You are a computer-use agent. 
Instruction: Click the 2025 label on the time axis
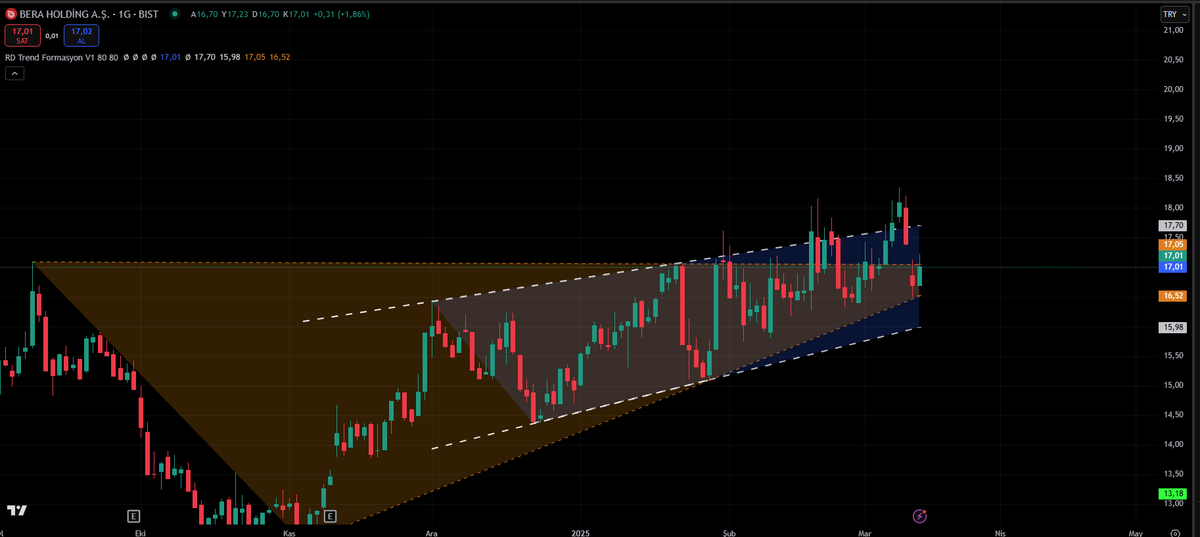[581, 533]
